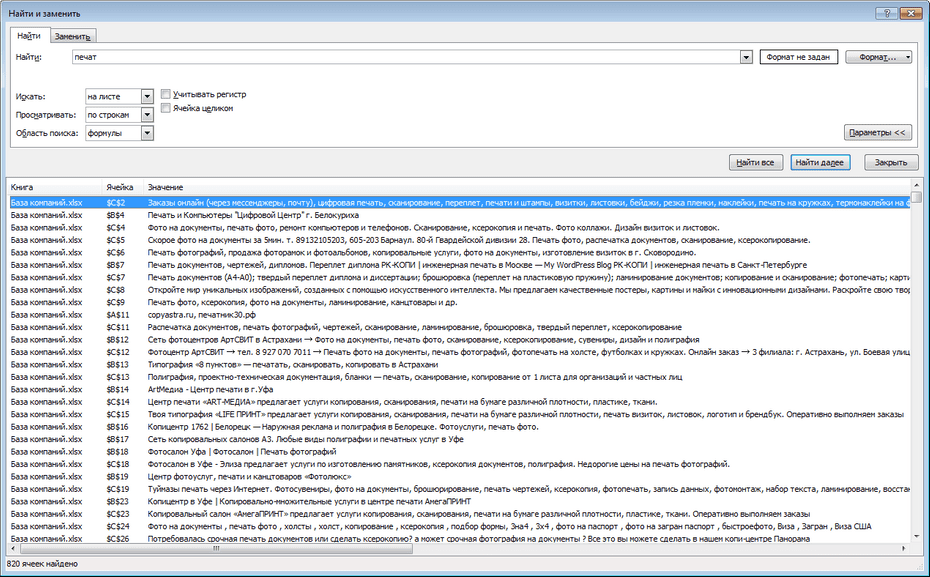Select result row with cell $C$13
The width and height of the screenshot is (930, 577).
(459, 377)
